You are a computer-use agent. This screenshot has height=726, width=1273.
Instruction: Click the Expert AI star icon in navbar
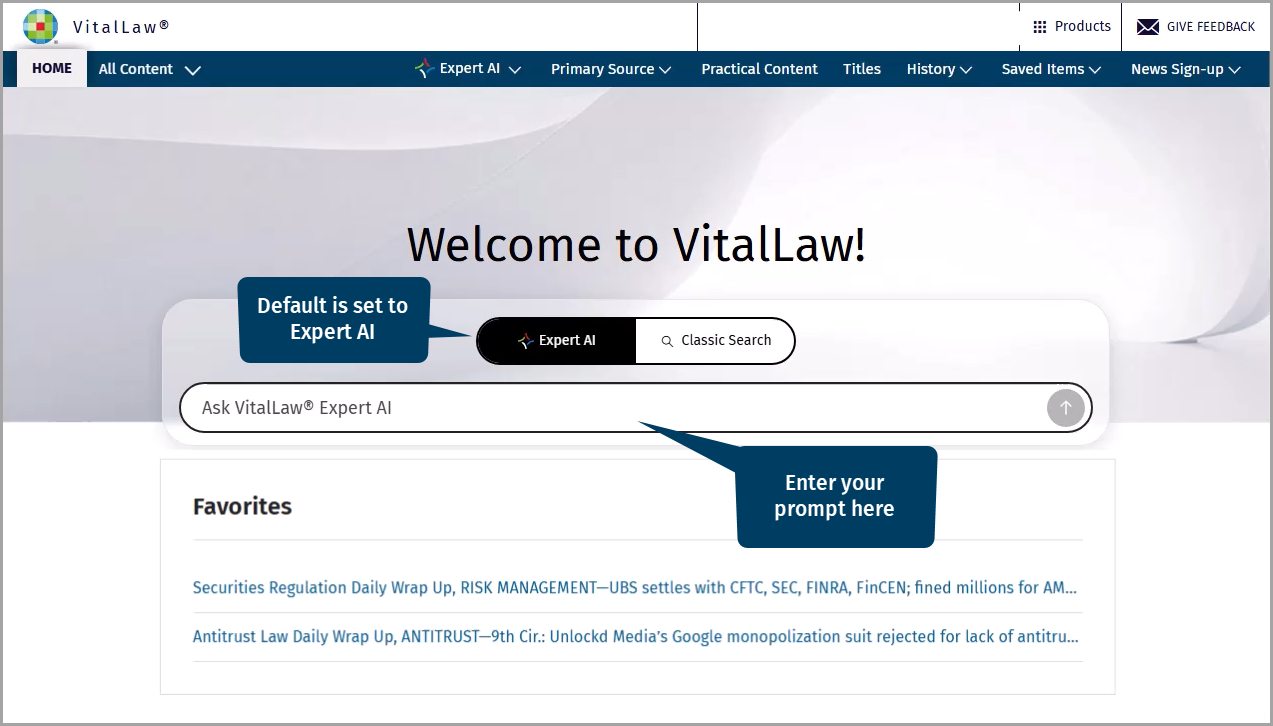click(x=424, y=69)
